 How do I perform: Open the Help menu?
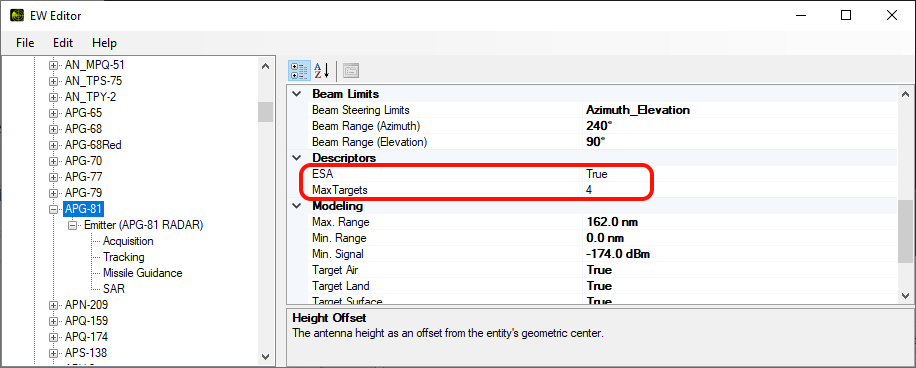click(105, 43)
